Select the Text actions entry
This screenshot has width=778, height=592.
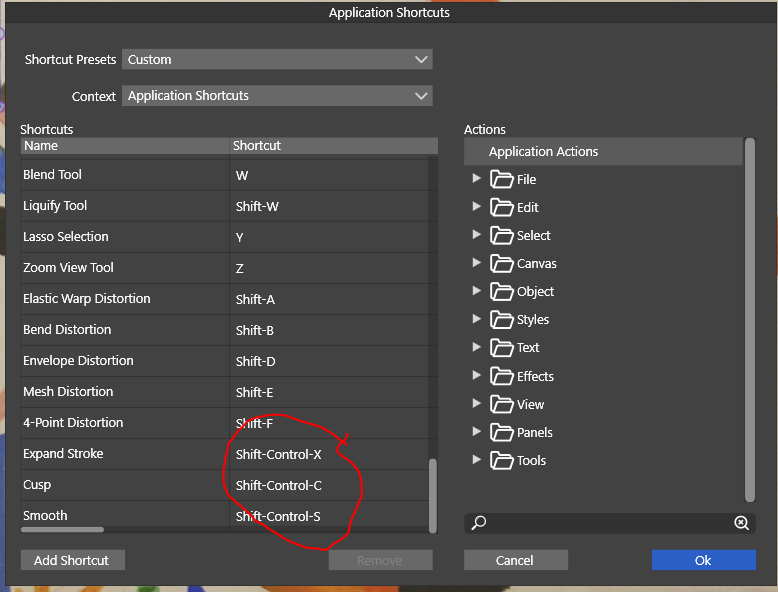point(528,348)
